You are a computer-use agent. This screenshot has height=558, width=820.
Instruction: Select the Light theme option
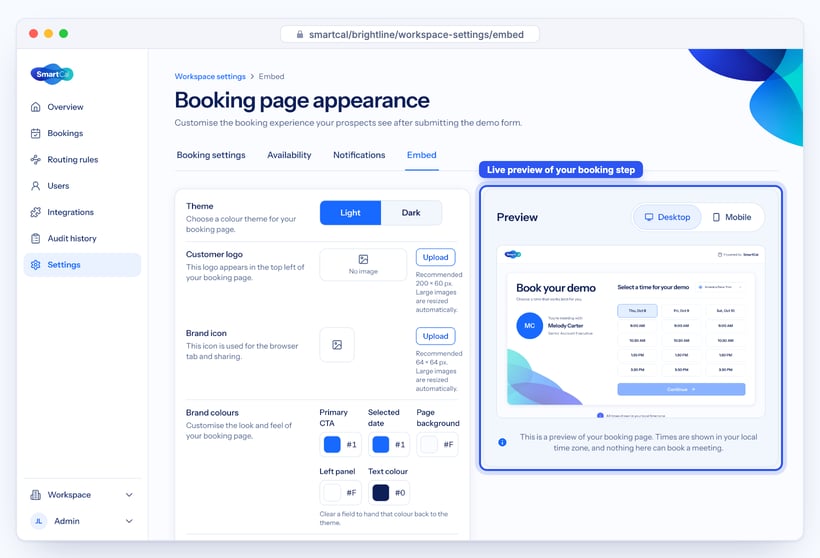click(350, 213)
